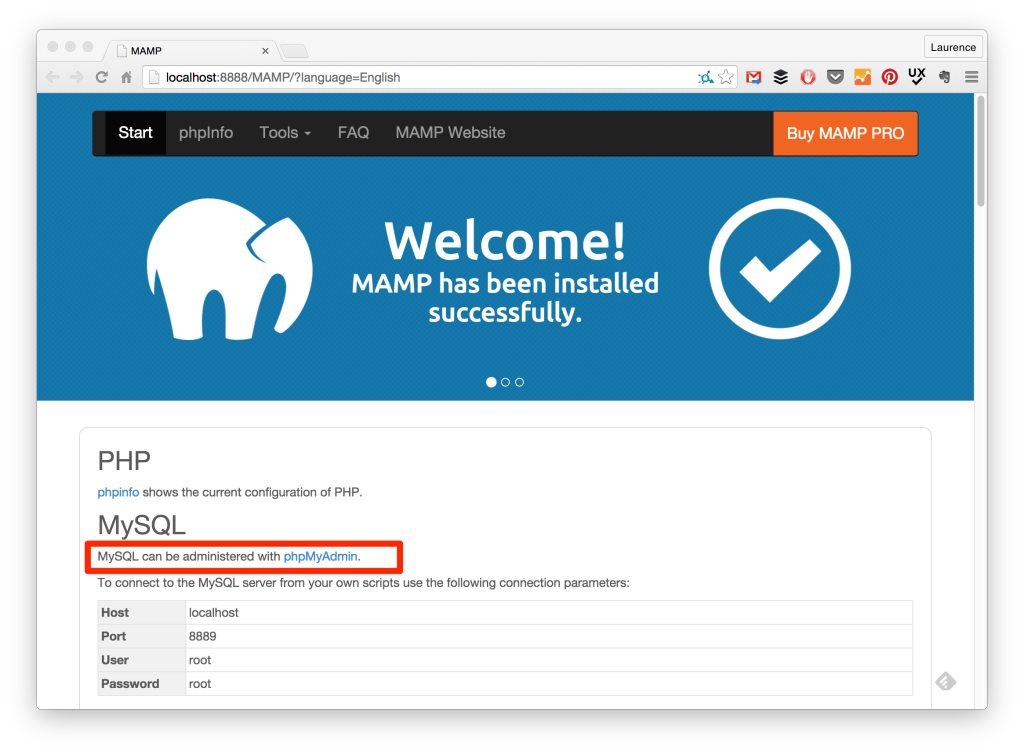Viewport: 1024px width, 753px height.
Task: Click the User table label
Action: pyautogui.click(x=115, y=660)
